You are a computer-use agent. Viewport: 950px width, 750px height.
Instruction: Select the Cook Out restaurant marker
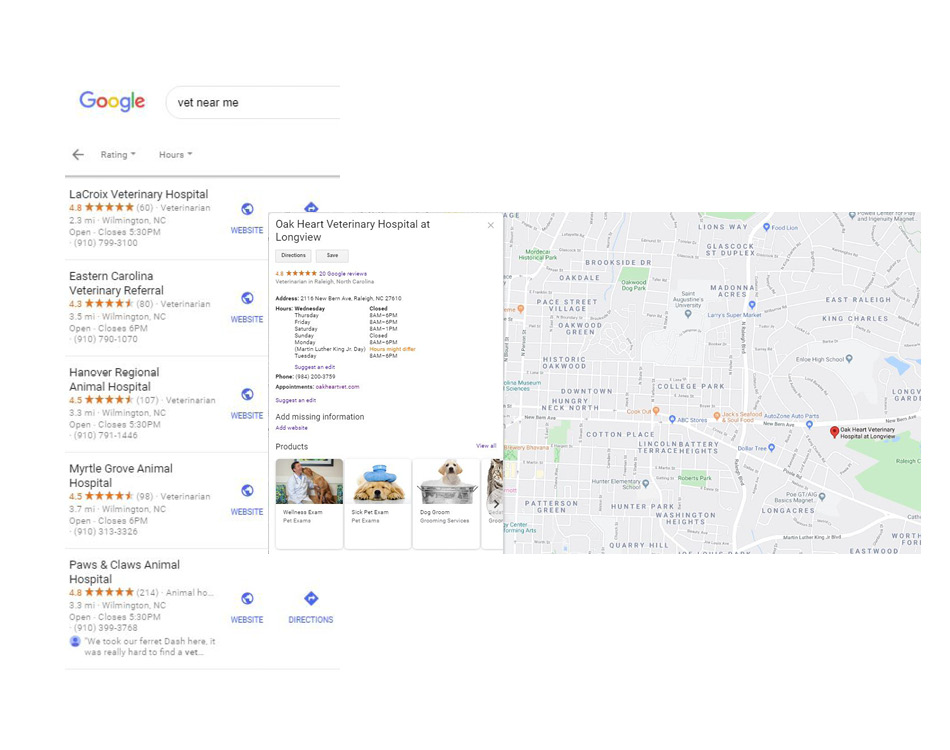(x=656, y=411)
